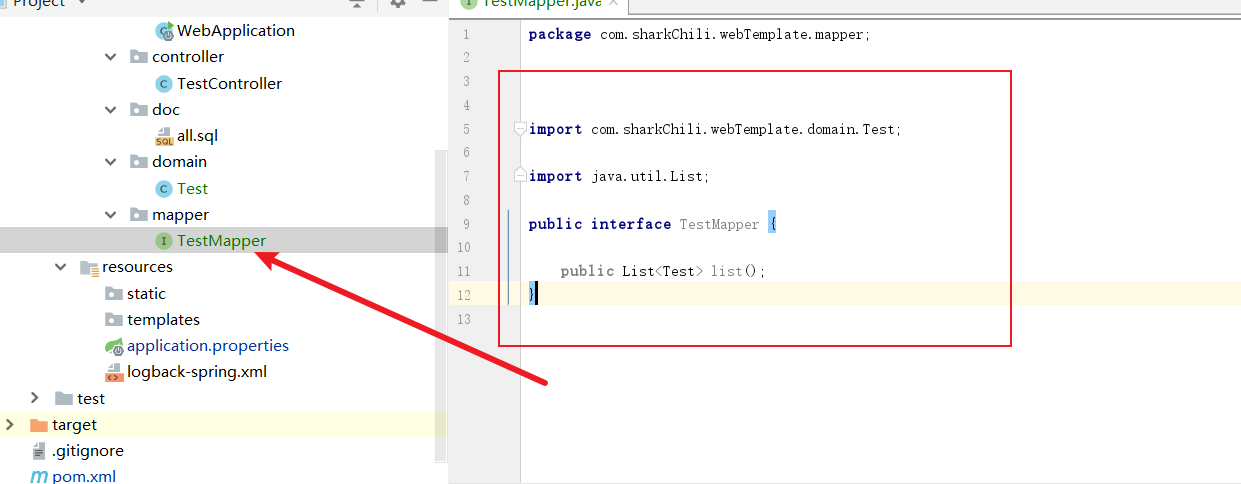Viewport: 1241px width, 484px height.
Task: Click the TestMapper interface icon
Action: 163,241
